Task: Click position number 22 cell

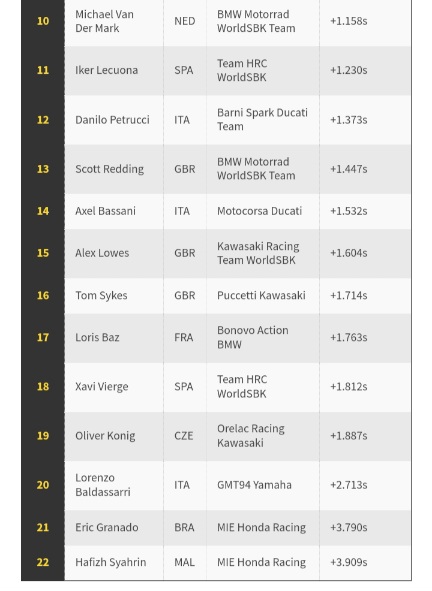Action: click(43, 562)
